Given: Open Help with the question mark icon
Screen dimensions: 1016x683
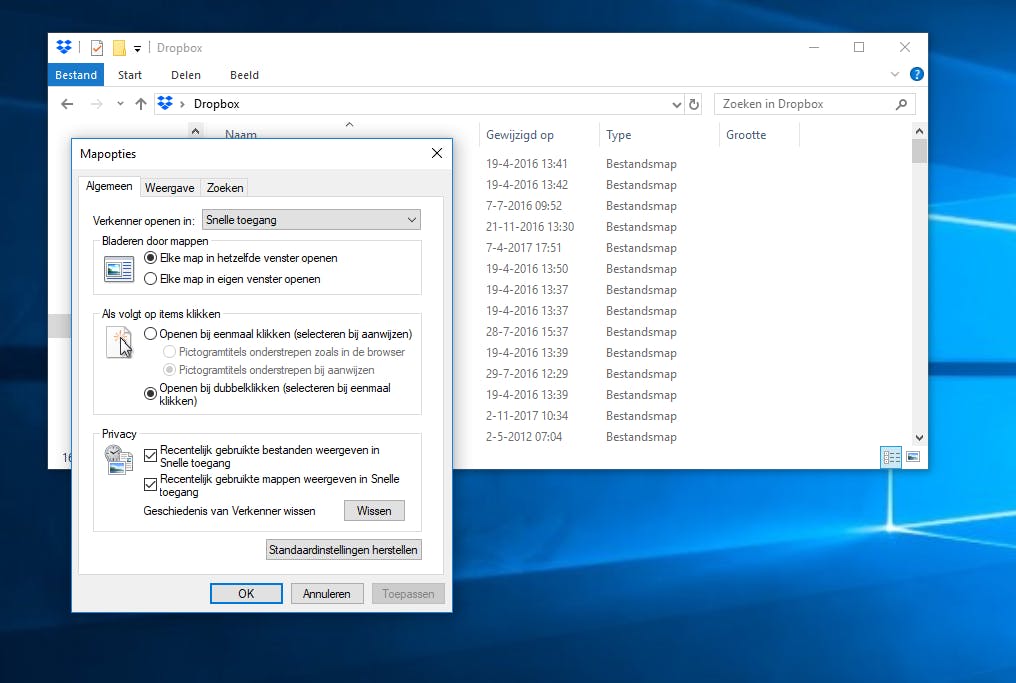Looking at the screenshot, I should (916, 75).
